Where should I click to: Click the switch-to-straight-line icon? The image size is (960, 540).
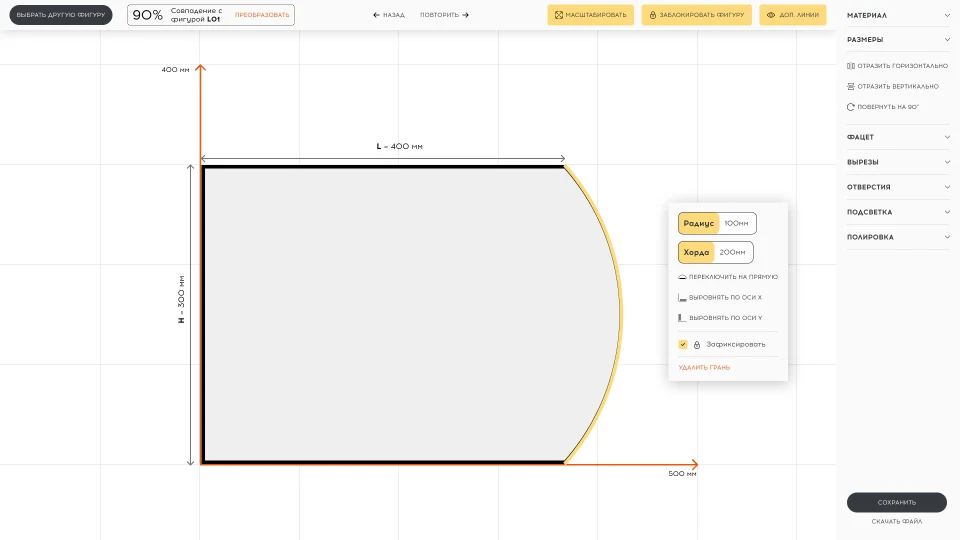[682, 277]
